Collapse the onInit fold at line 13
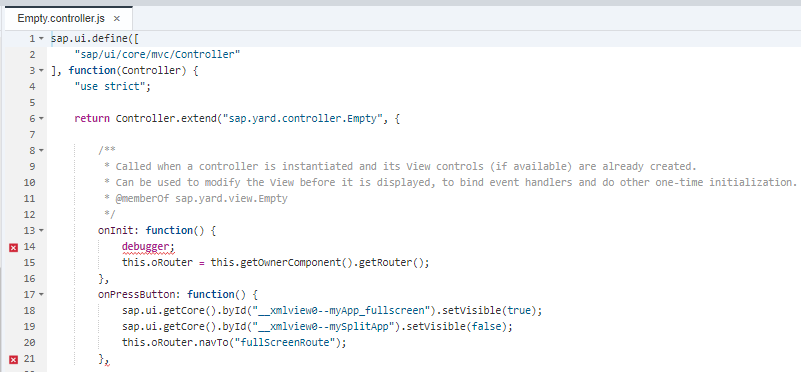 click(x=41, y=230)
